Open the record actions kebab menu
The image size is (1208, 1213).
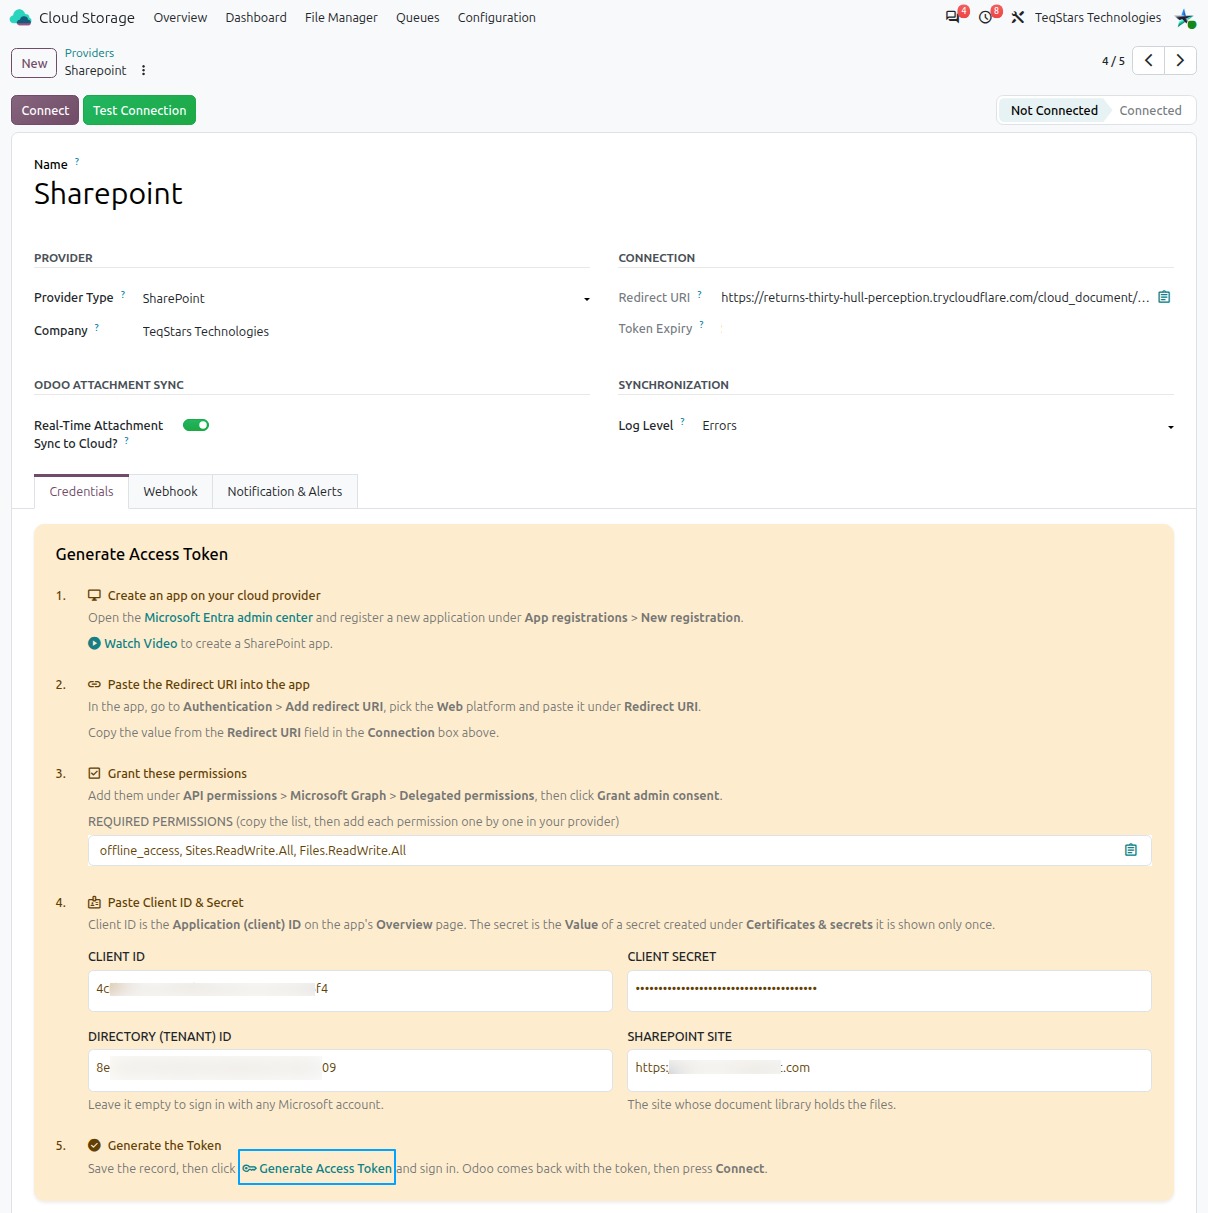143,70
